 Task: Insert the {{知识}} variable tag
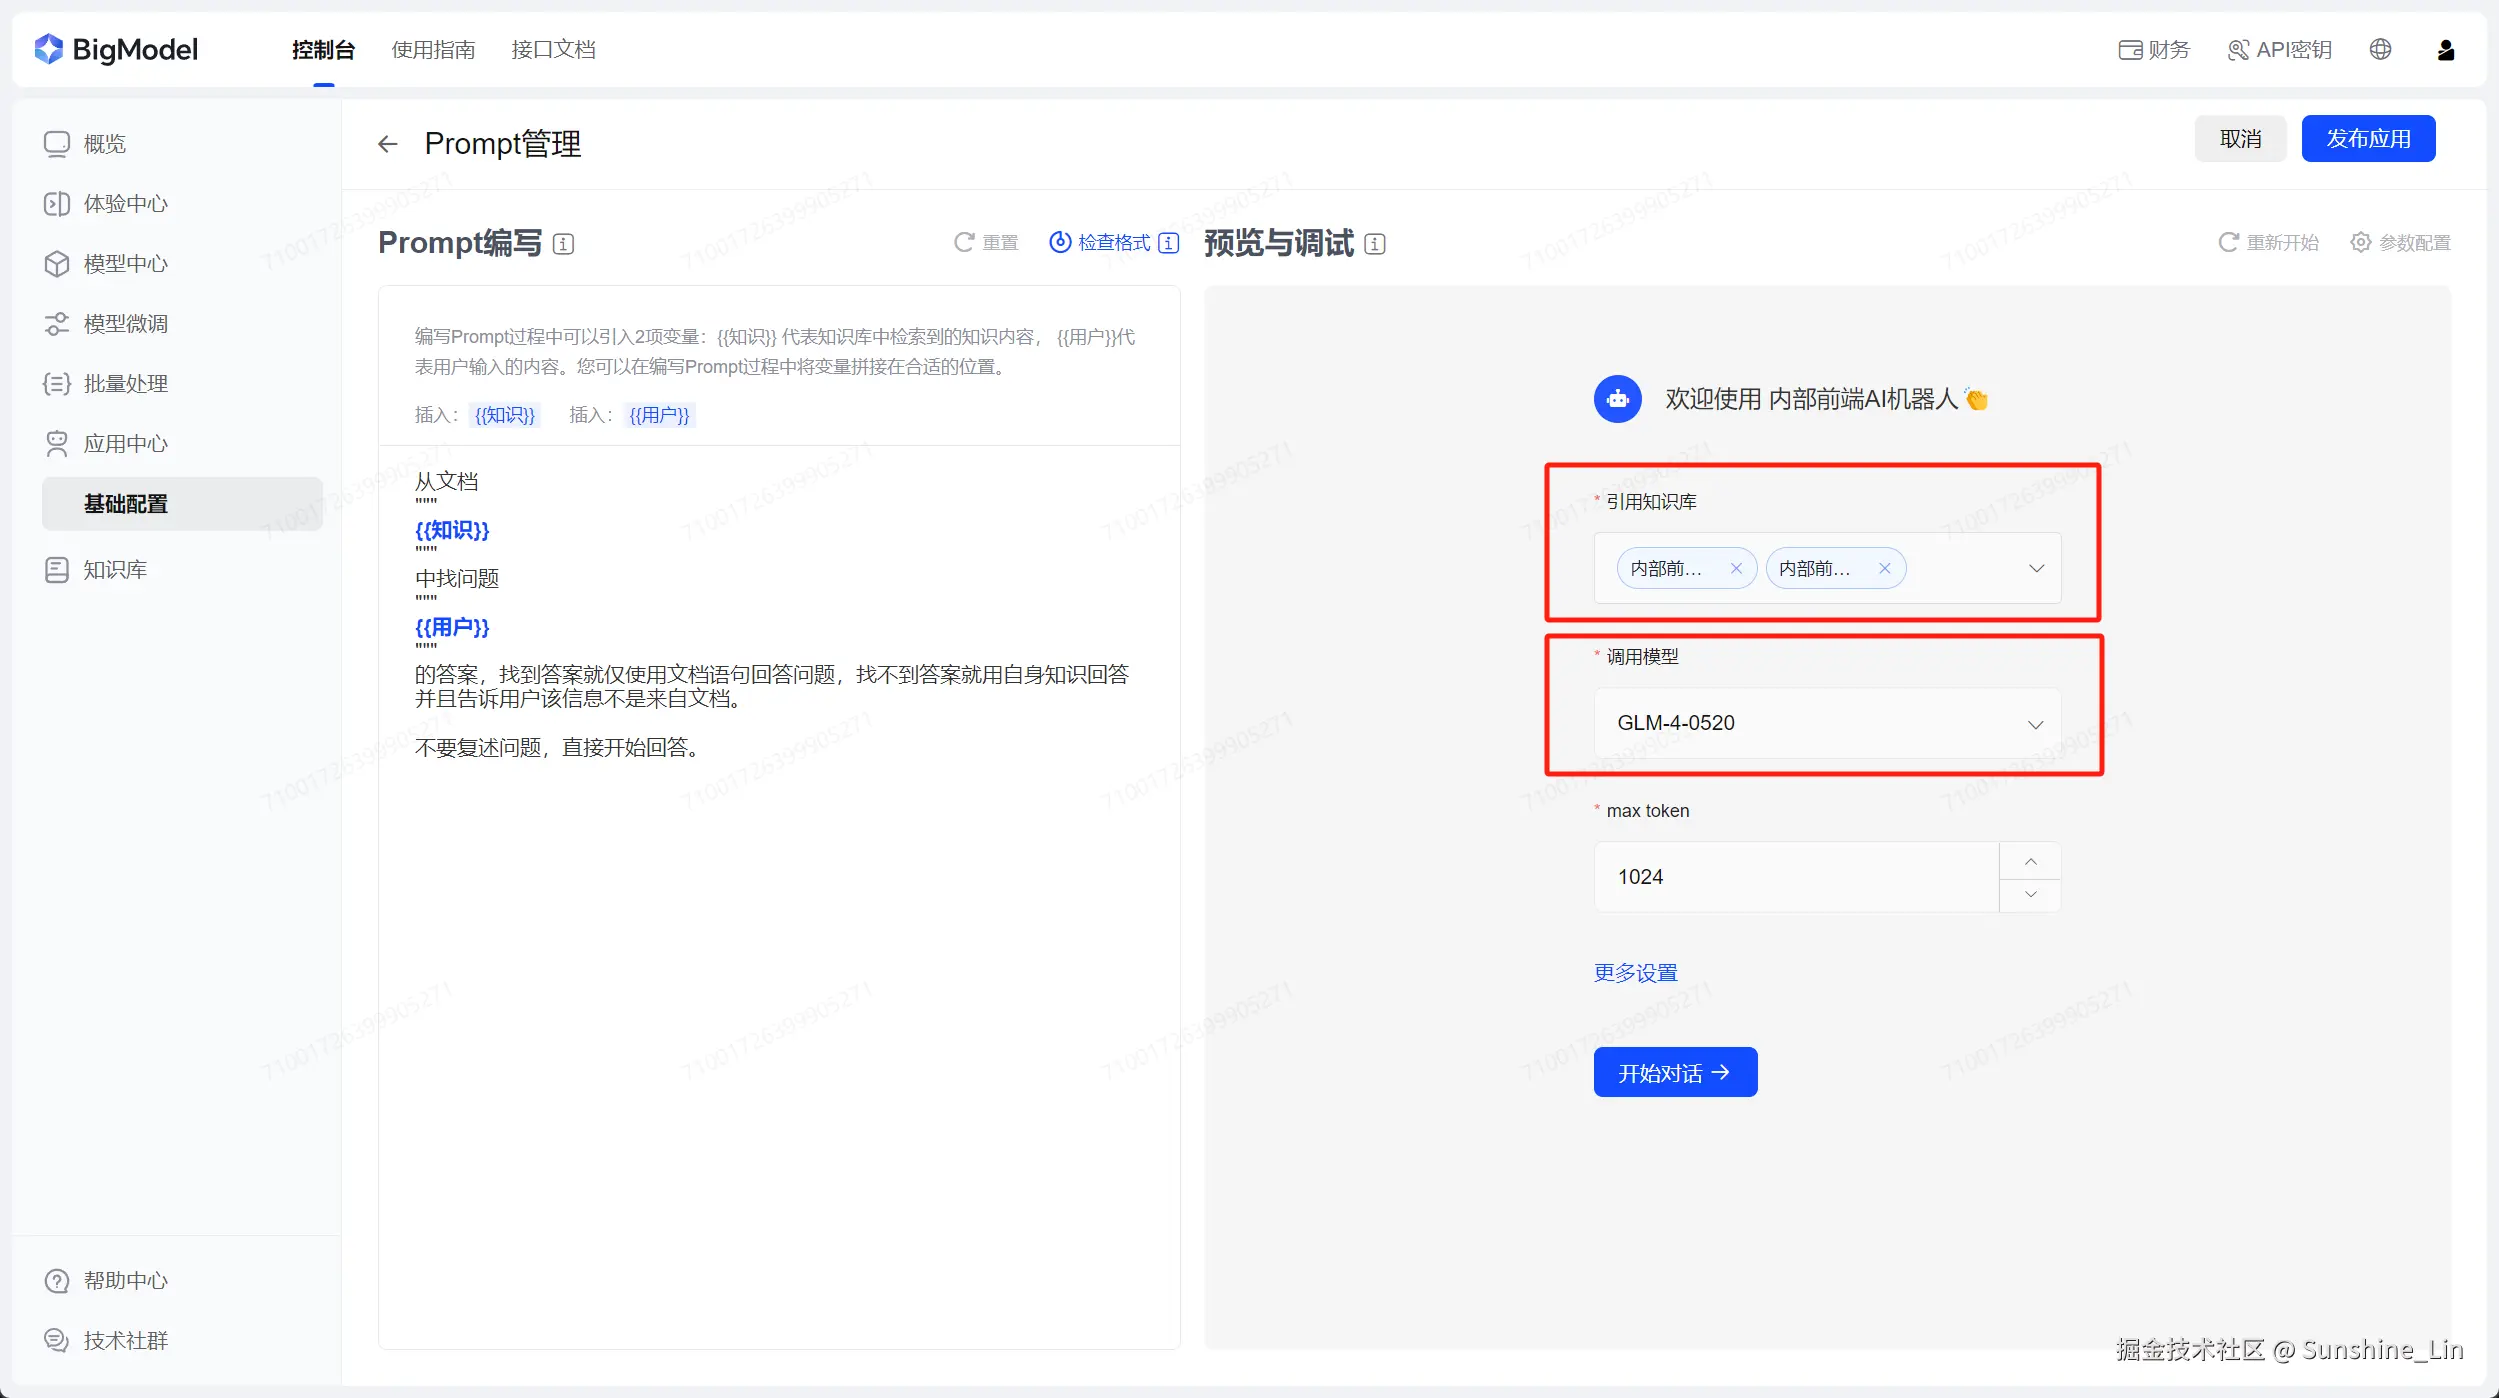505,415
